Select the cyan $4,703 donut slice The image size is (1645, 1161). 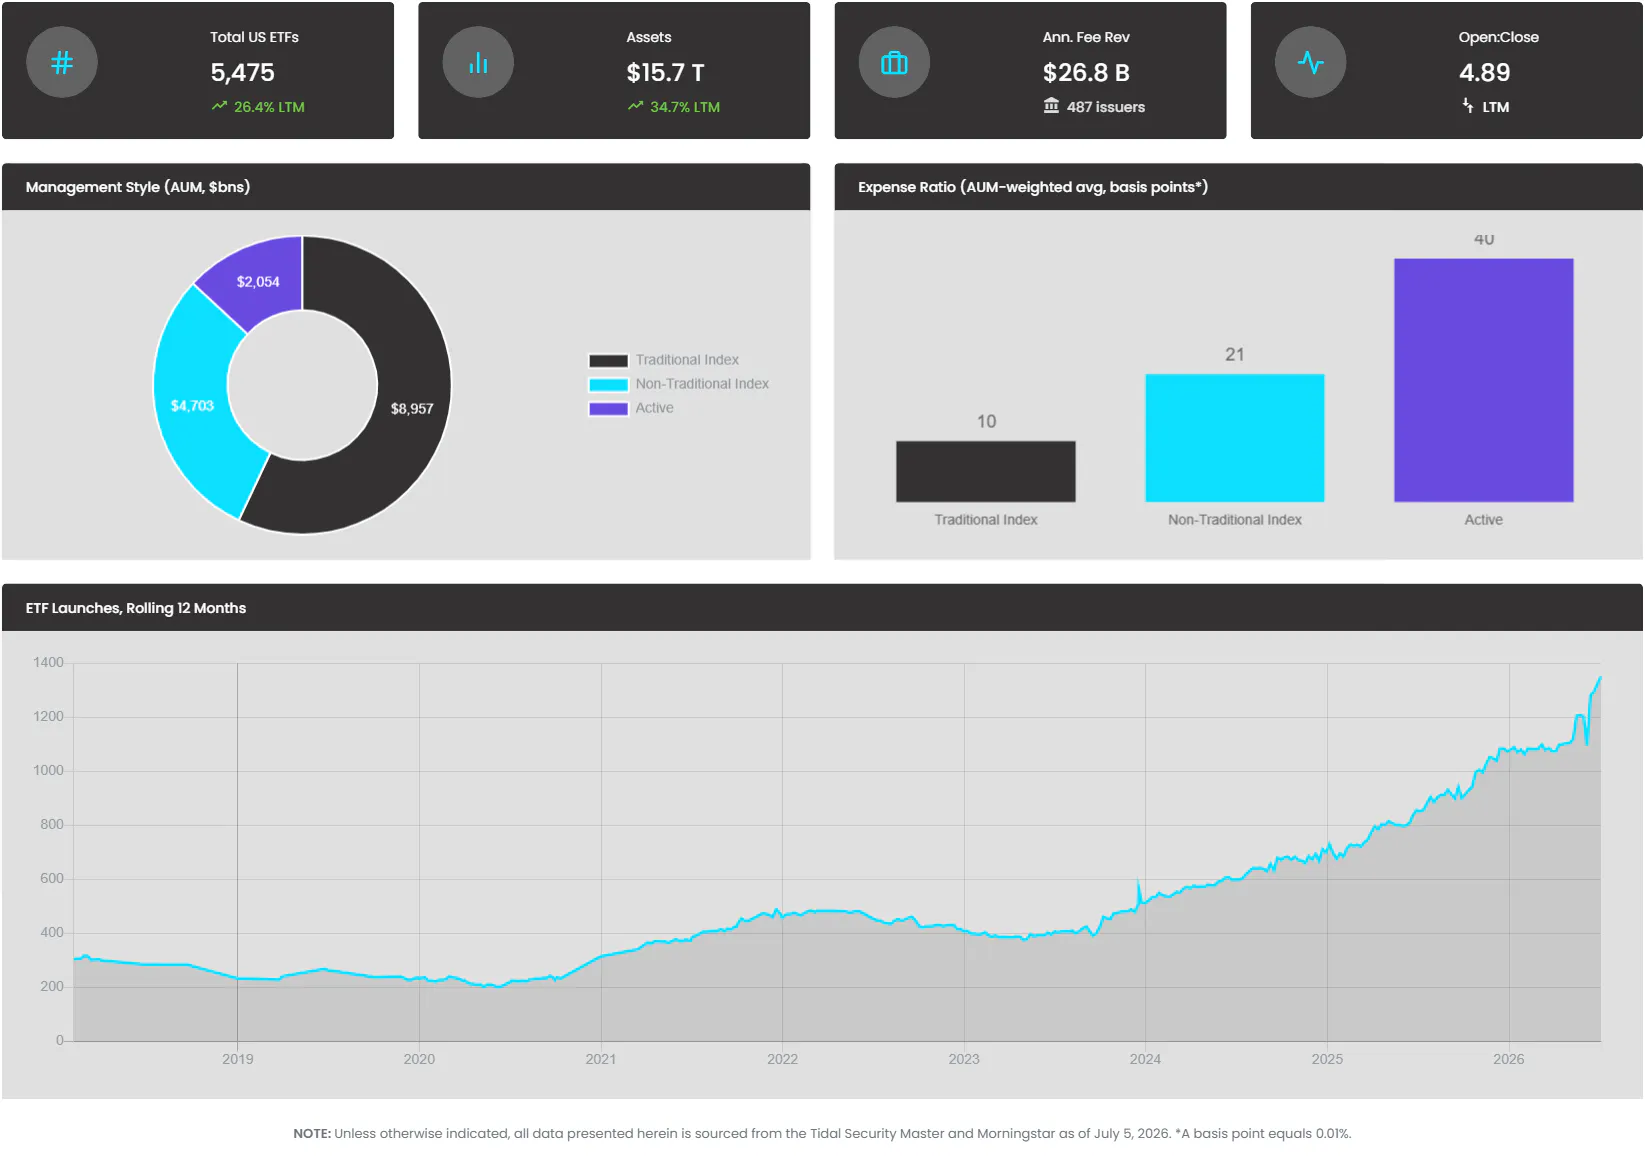[x=197, y=400]
